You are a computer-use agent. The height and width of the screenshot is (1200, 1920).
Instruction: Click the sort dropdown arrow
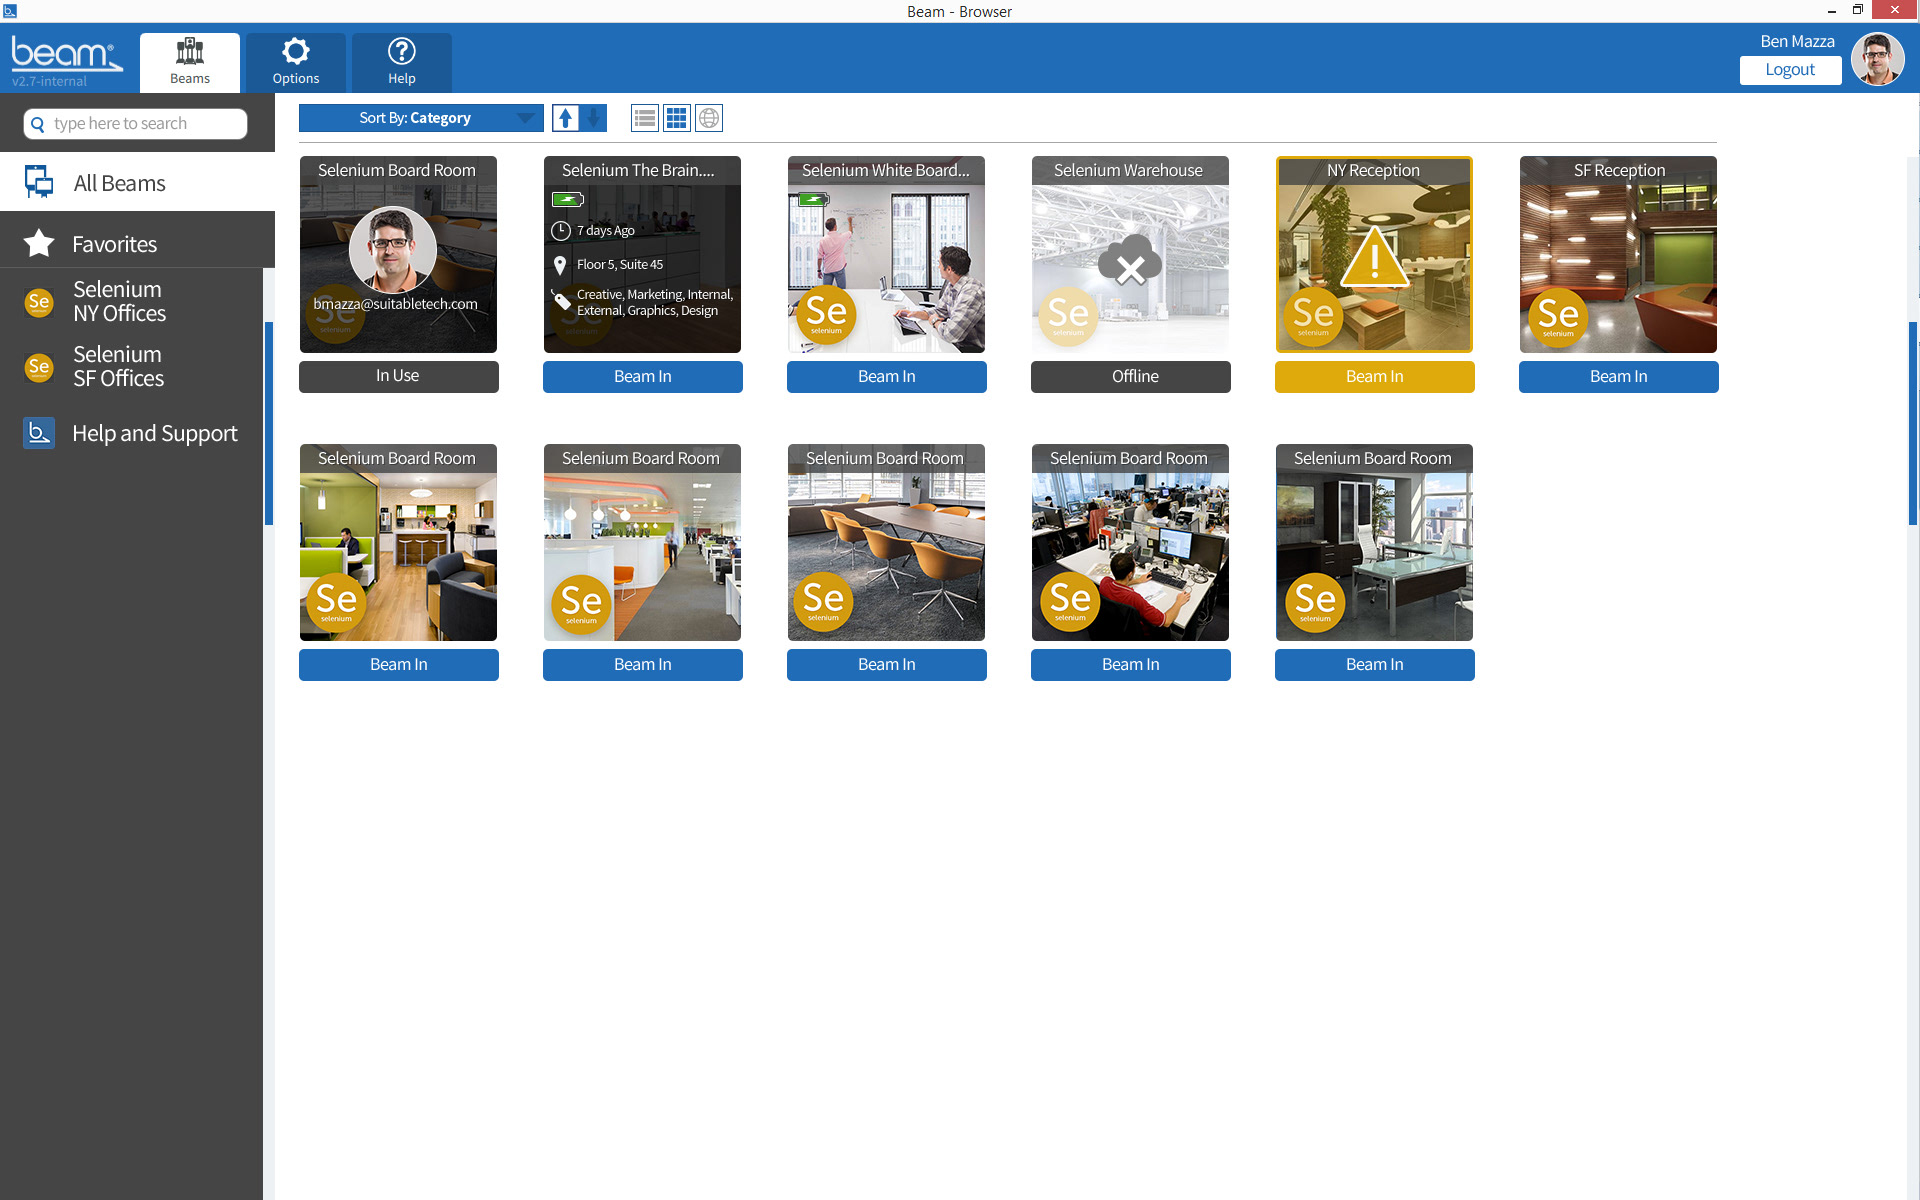click(525, 118)
